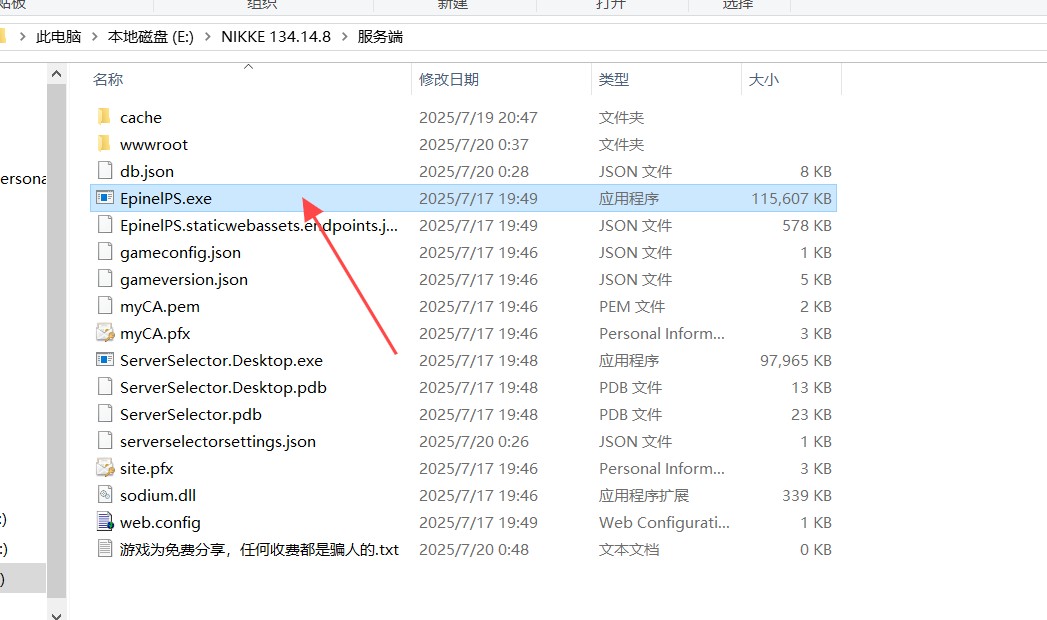Navigate to 此电脑 in the breadcrumb
Viewport: 1047px width, 620px height.
point(59,36)
